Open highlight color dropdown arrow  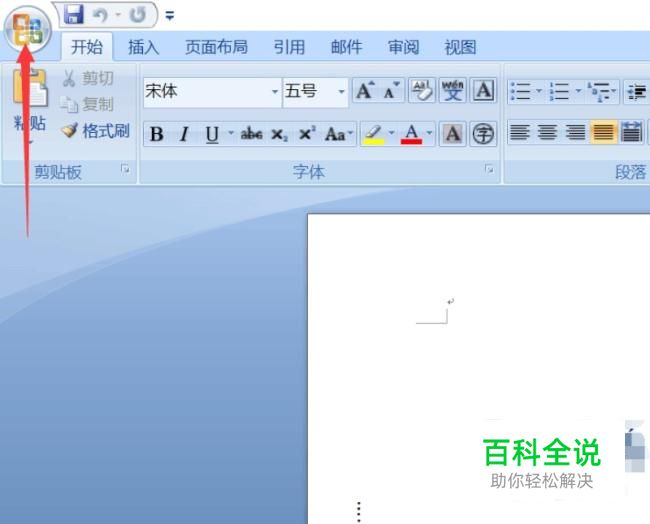click(x=391, y=133)
